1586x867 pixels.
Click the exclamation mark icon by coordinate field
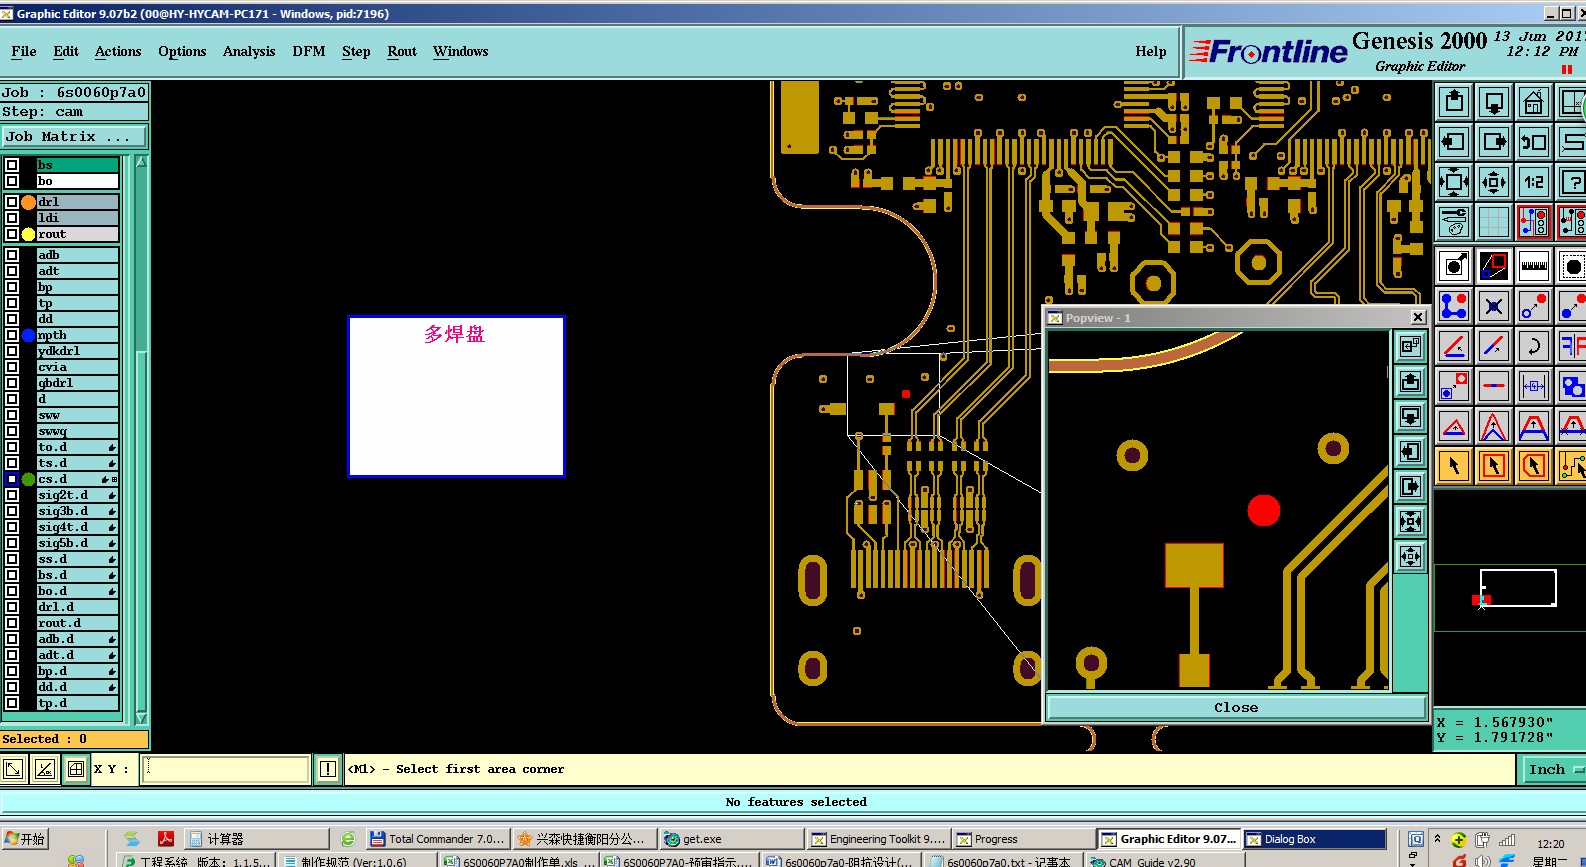pos(328,769)
